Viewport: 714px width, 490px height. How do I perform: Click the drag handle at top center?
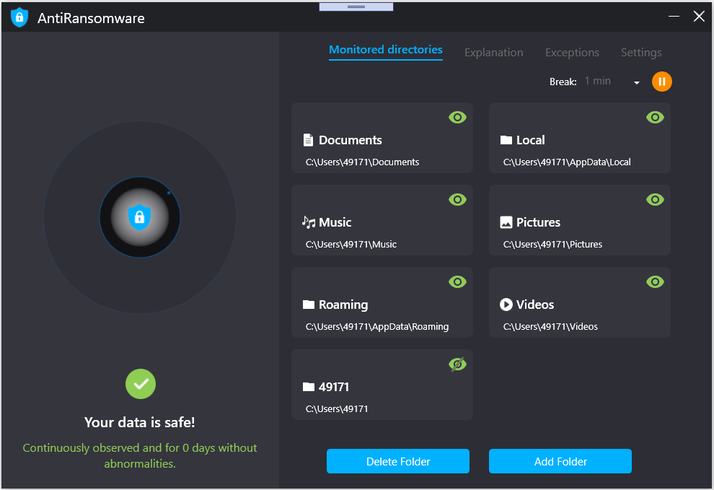pyautogui.click(x=356, y=6)
